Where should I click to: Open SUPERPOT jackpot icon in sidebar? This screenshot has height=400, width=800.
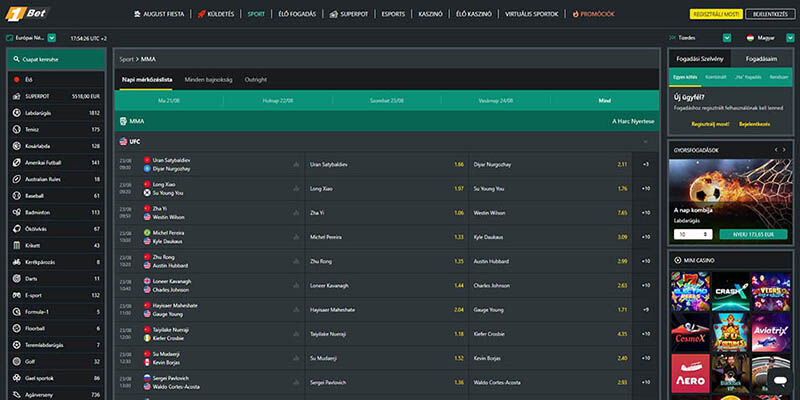click(x=17, y=96)
